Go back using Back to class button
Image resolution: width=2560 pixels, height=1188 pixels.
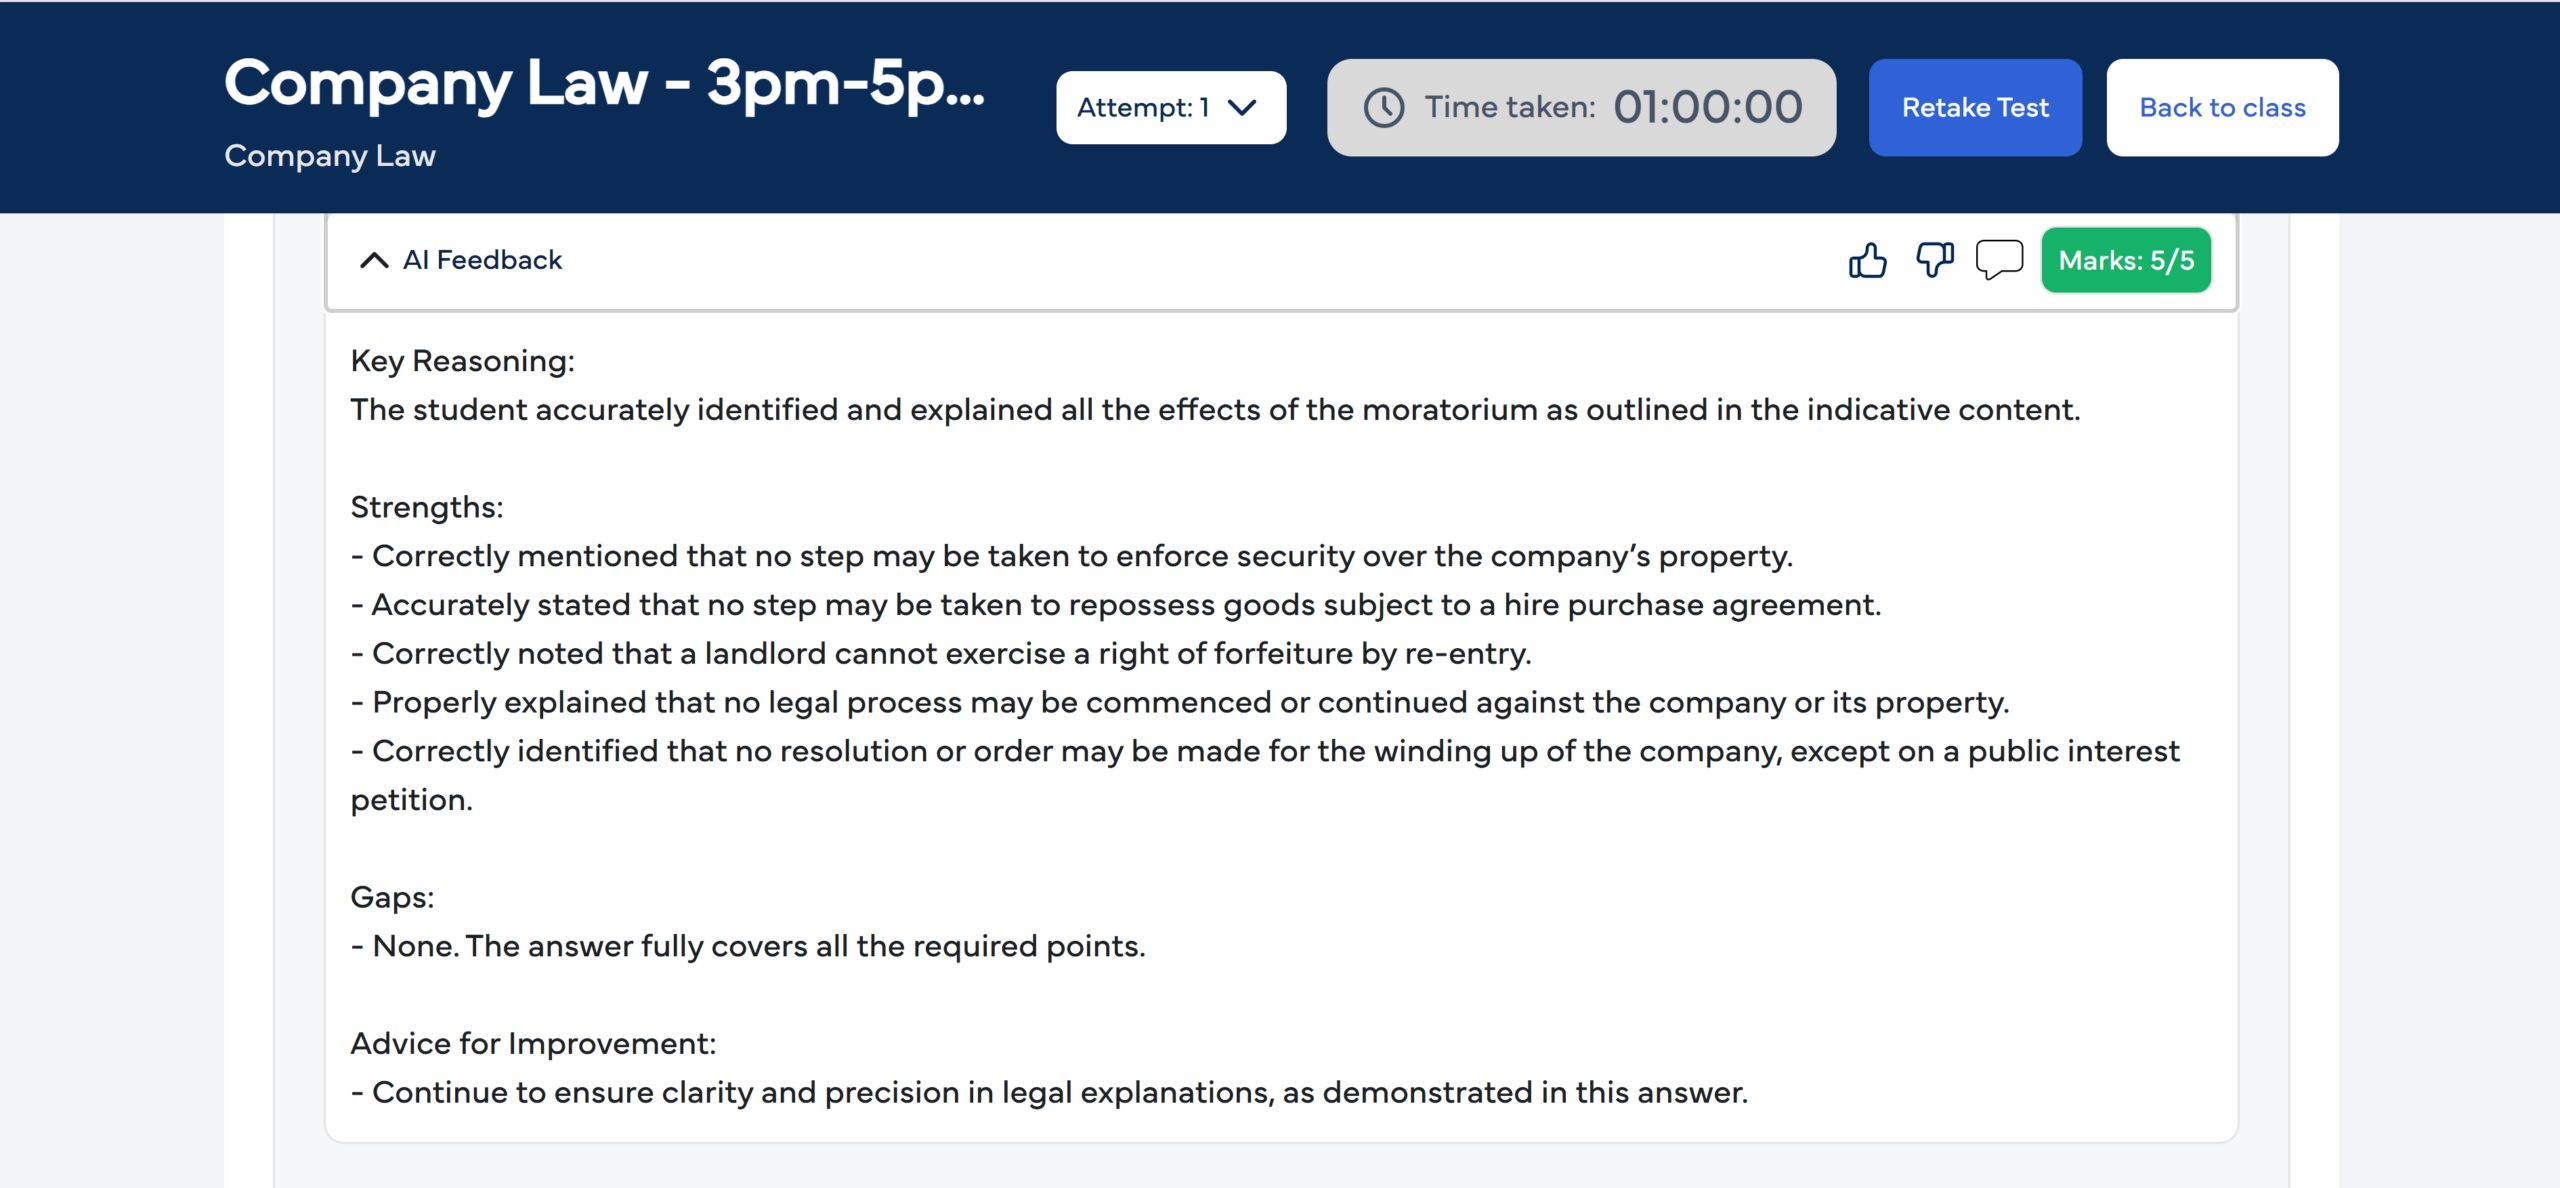pos(2222,108)
